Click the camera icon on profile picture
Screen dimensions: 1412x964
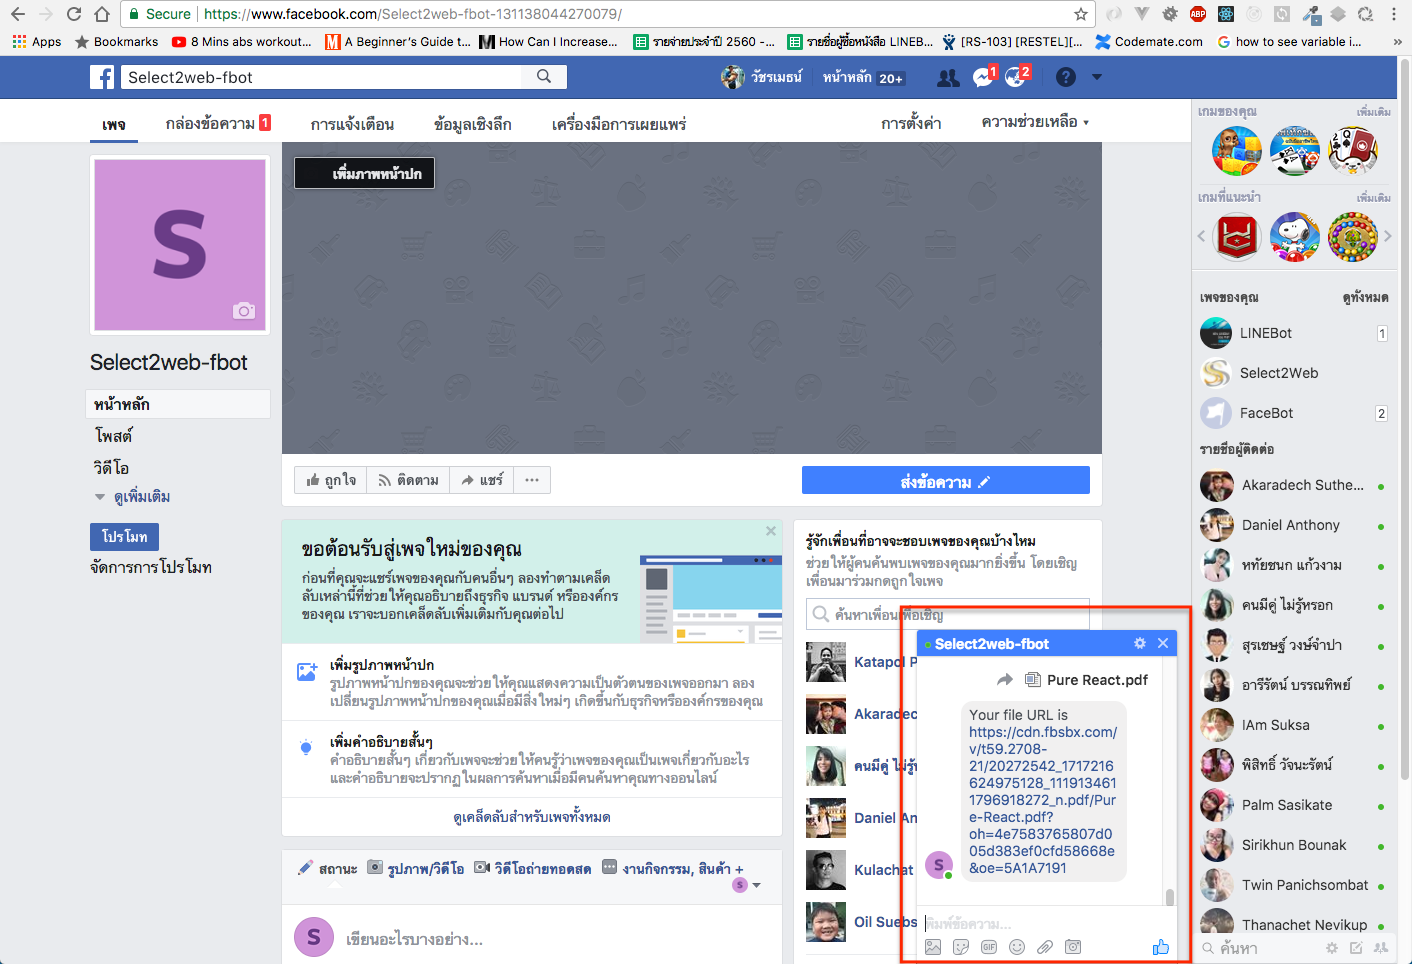click(x=244, y=311)
